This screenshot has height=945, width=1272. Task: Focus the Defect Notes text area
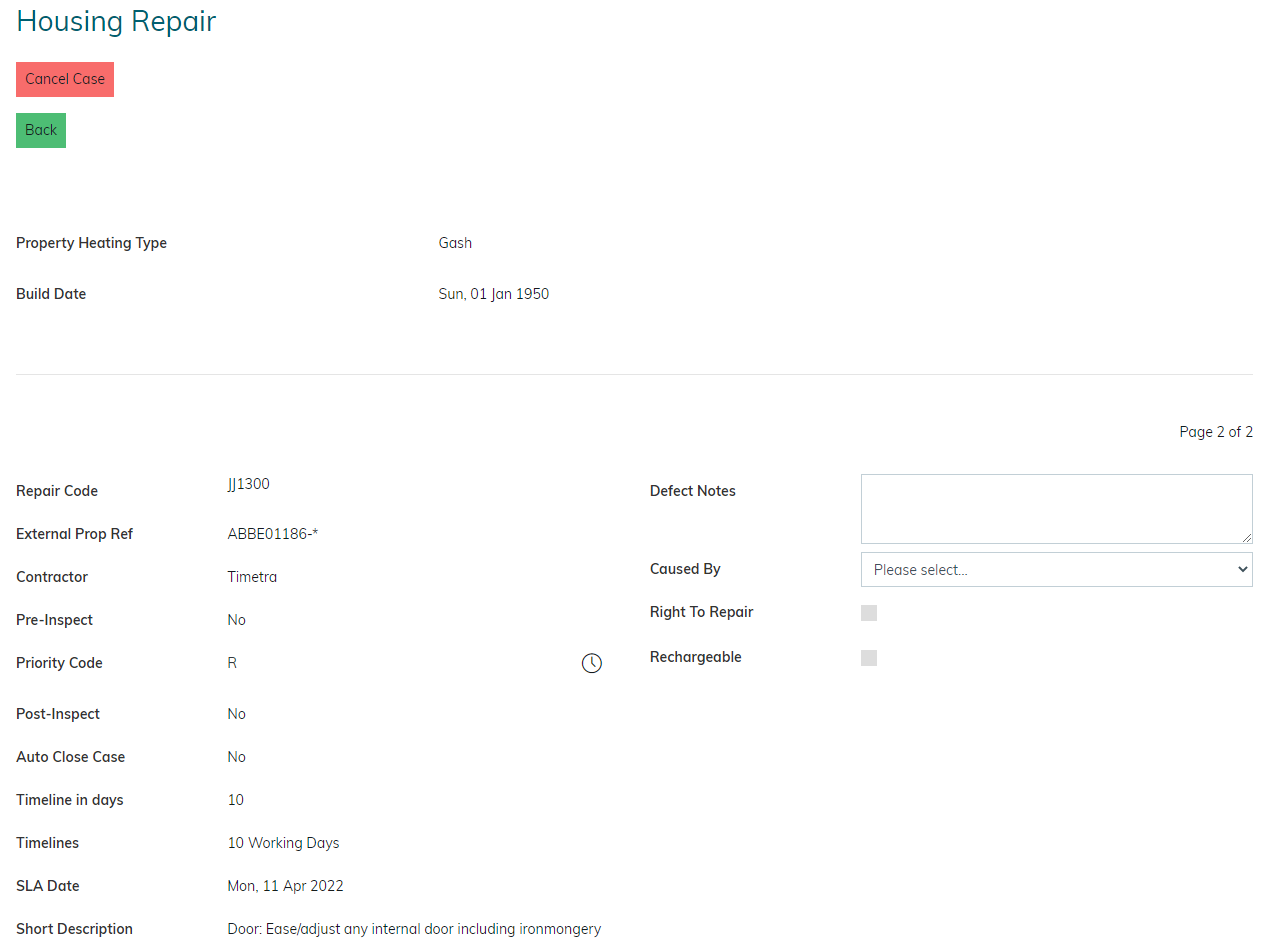point(1055,508)
